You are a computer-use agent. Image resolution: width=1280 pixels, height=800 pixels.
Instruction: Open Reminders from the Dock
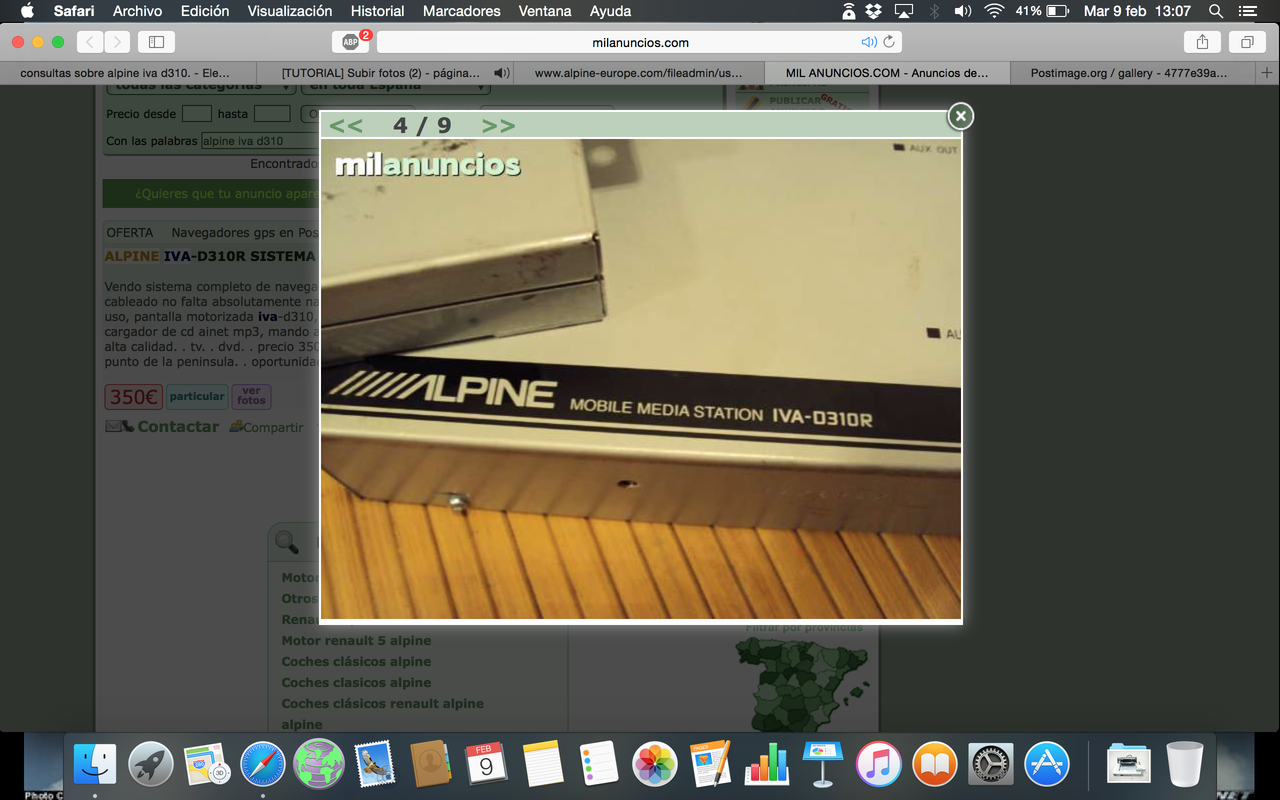(x=599, y=765)
